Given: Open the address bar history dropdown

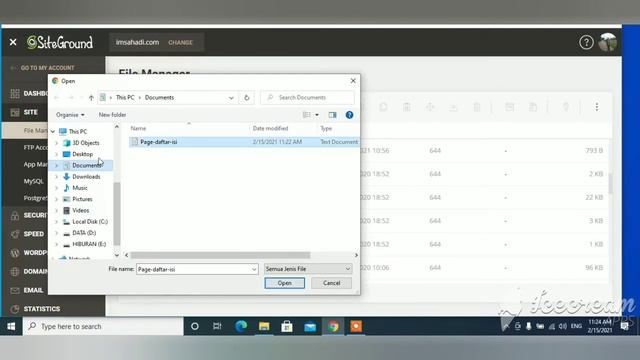Looking at the screenshot, I should pyautogui.click(x=231, y=98).
